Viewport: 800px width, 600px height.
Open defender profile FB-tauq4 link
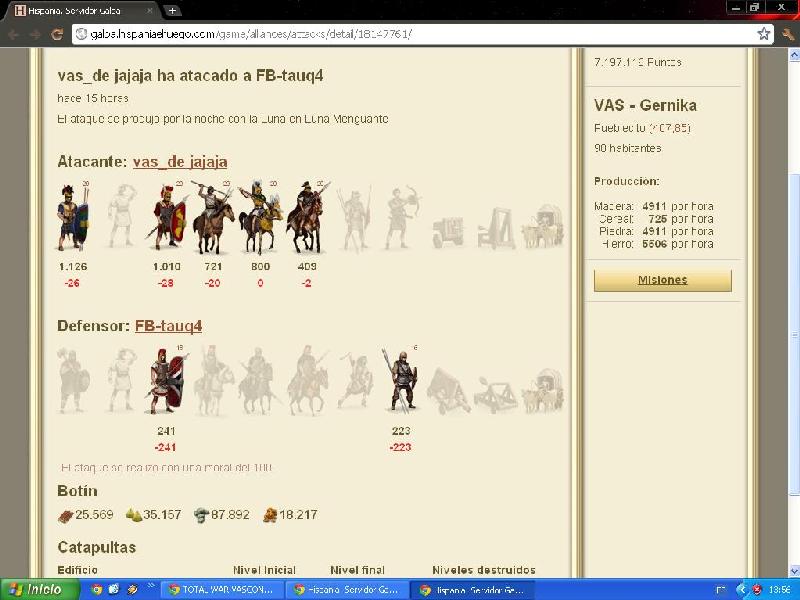click(168, 326)
